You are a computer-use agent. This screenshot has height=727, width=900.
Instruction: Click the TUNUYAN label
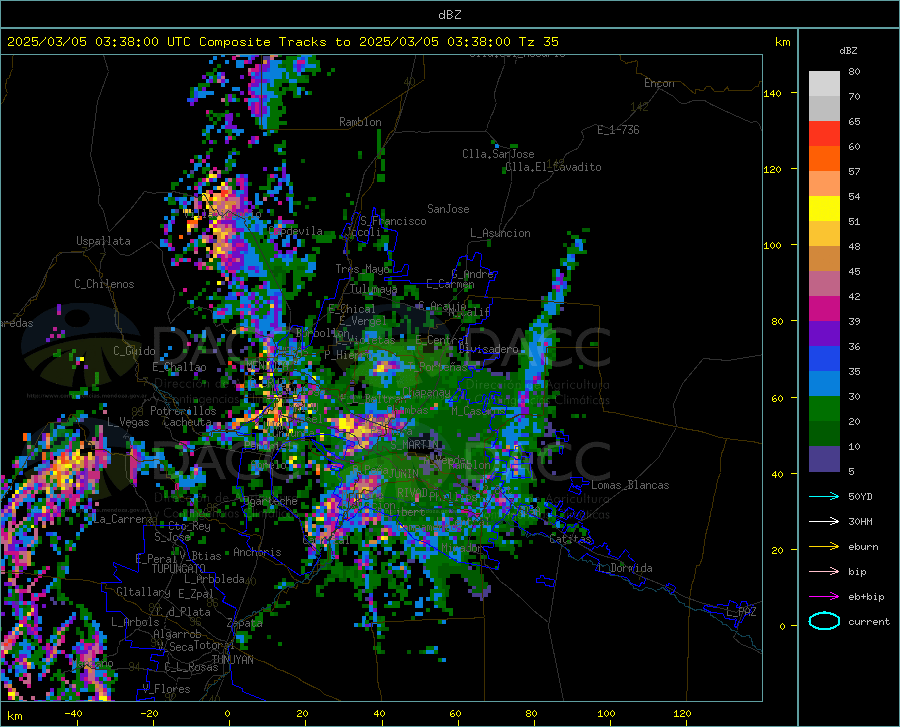(232, 660)
